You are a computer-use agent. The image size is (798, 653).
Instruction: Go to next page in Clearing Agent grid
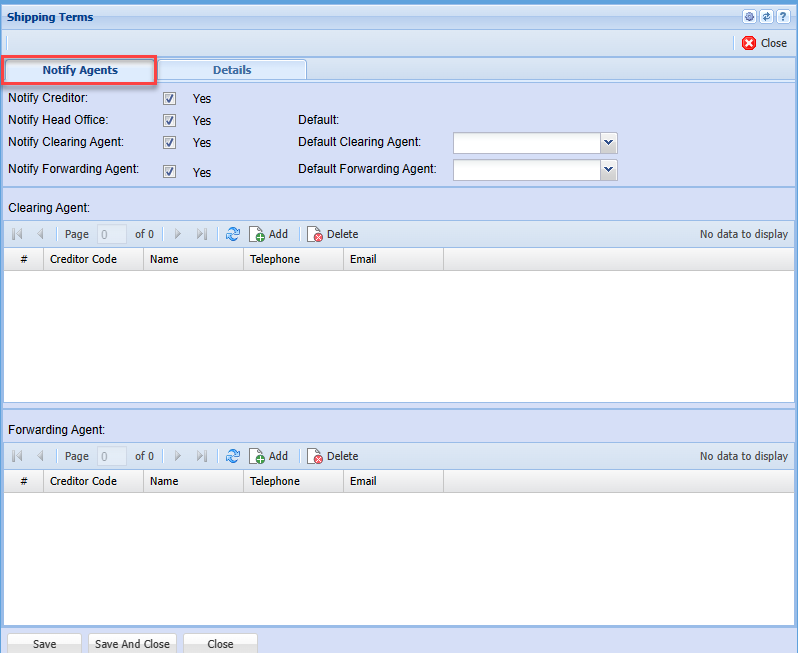coord(178,234)
